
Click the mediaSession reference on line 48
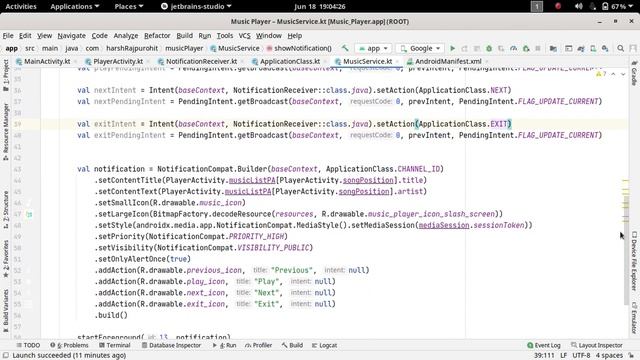tap(444, 225)
